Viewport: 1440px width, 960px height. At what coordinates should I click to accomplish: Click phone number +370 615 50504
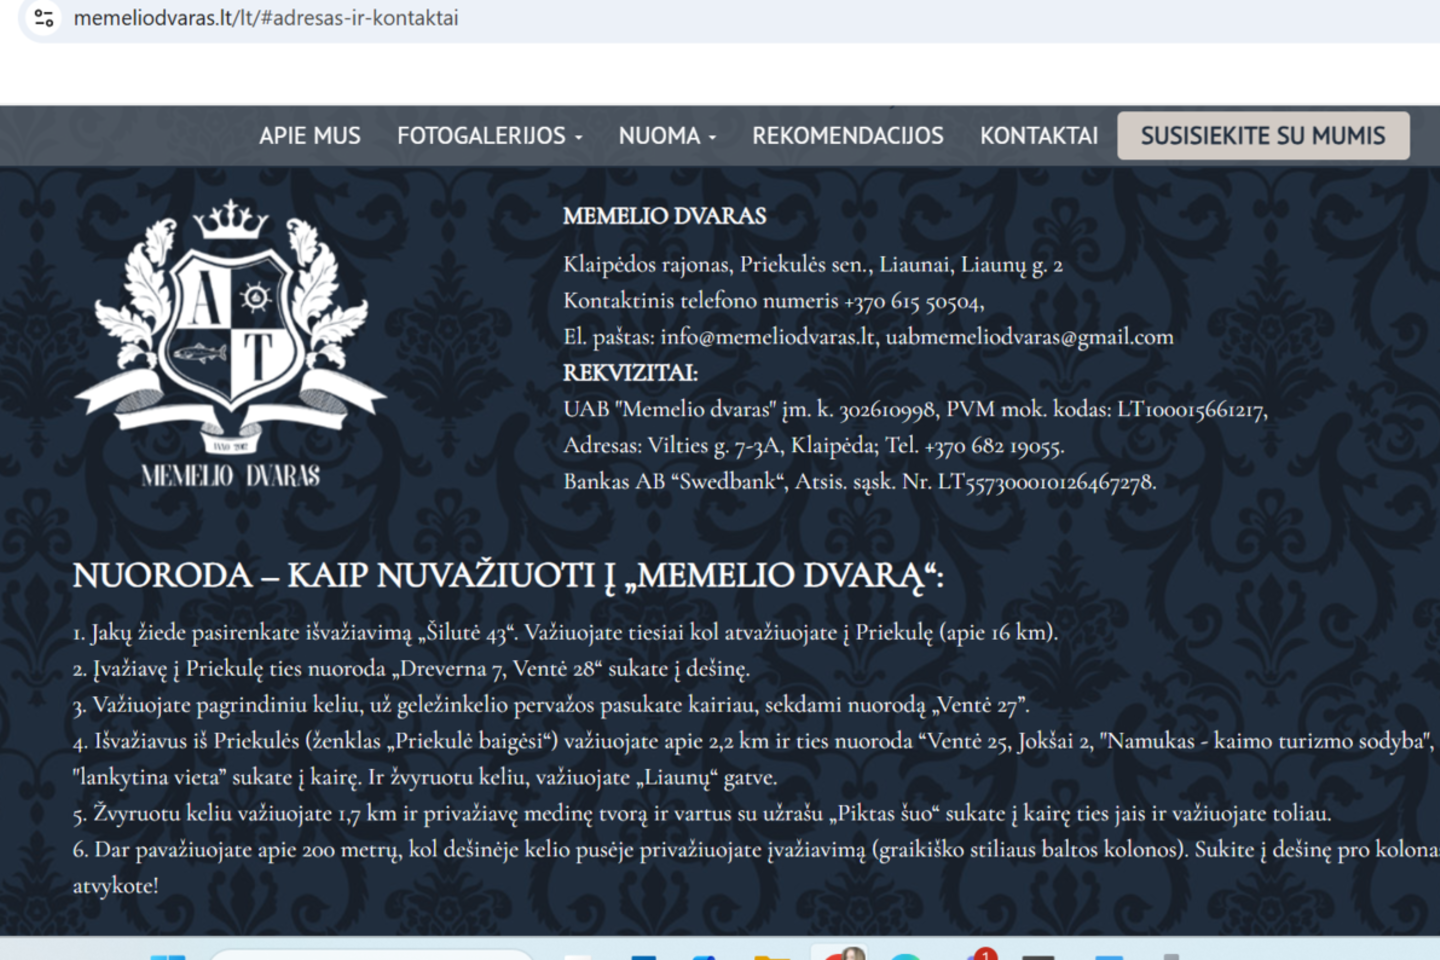pos(913,301)
